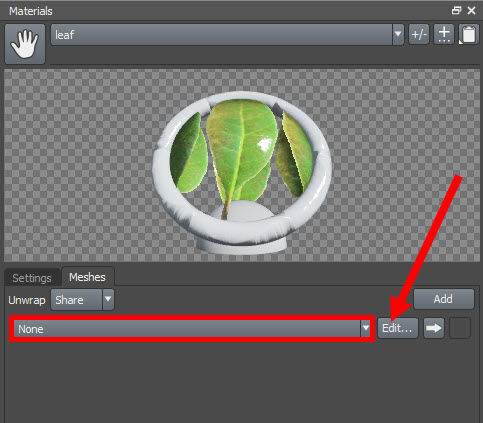Open the Unwrap Share dropdown
This screenshot has height=423, width=483.
pyautogui.click(x=82, y=300)
